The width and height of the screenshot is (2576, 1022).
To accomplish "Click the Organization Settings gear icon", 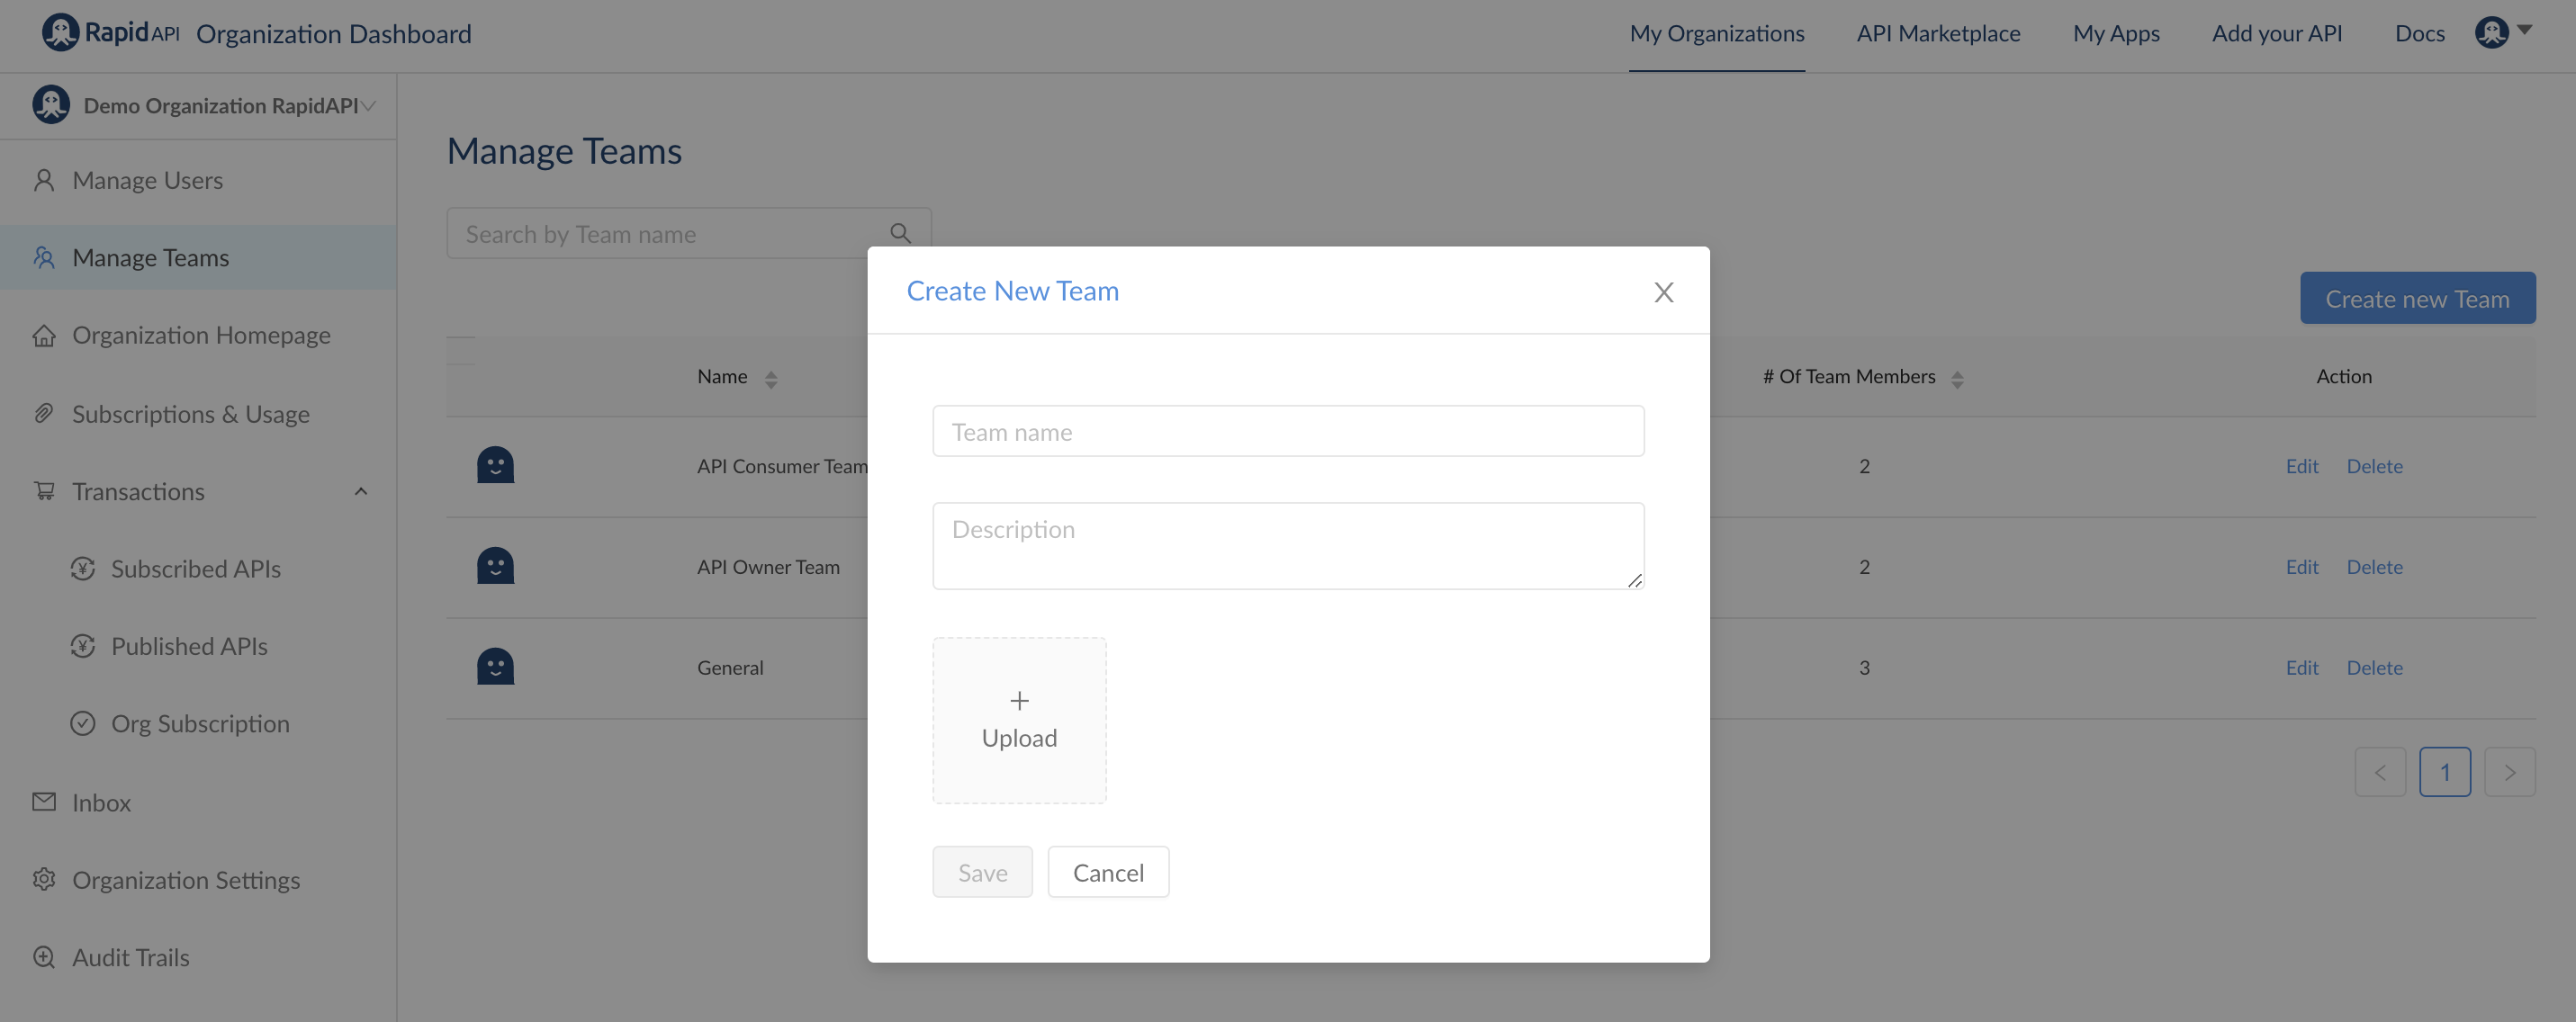I will coord(44,879).
